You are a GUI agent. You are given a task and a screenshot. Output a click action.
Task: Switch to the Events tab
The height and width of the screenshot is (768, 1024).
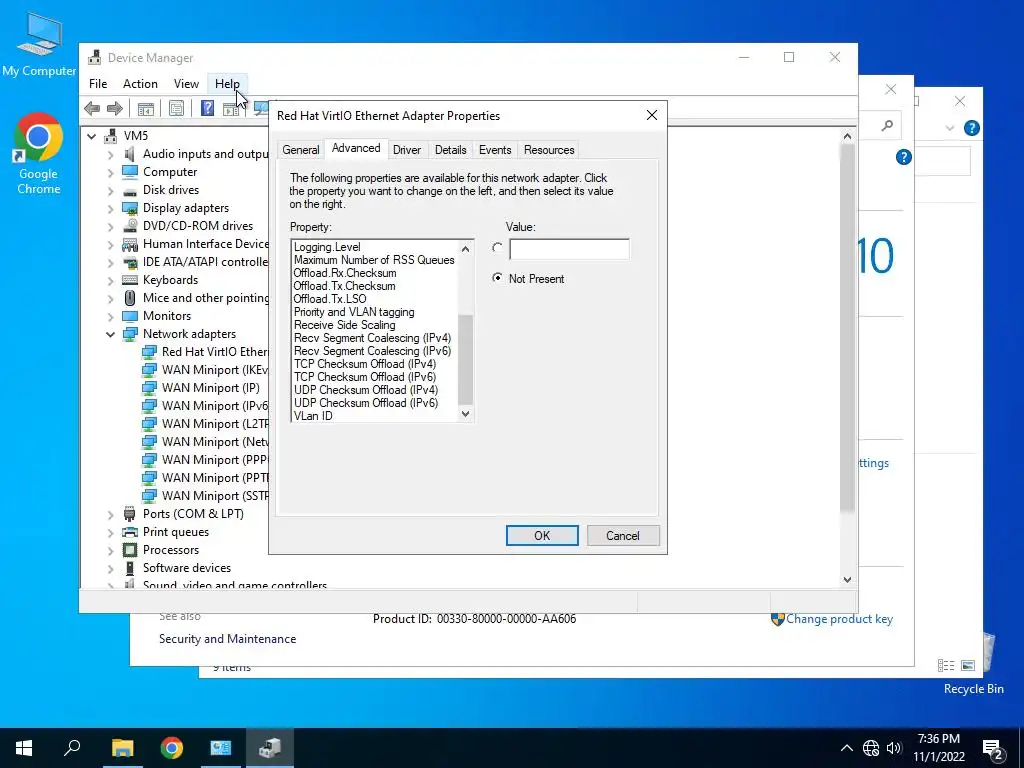tap(495, 150)
